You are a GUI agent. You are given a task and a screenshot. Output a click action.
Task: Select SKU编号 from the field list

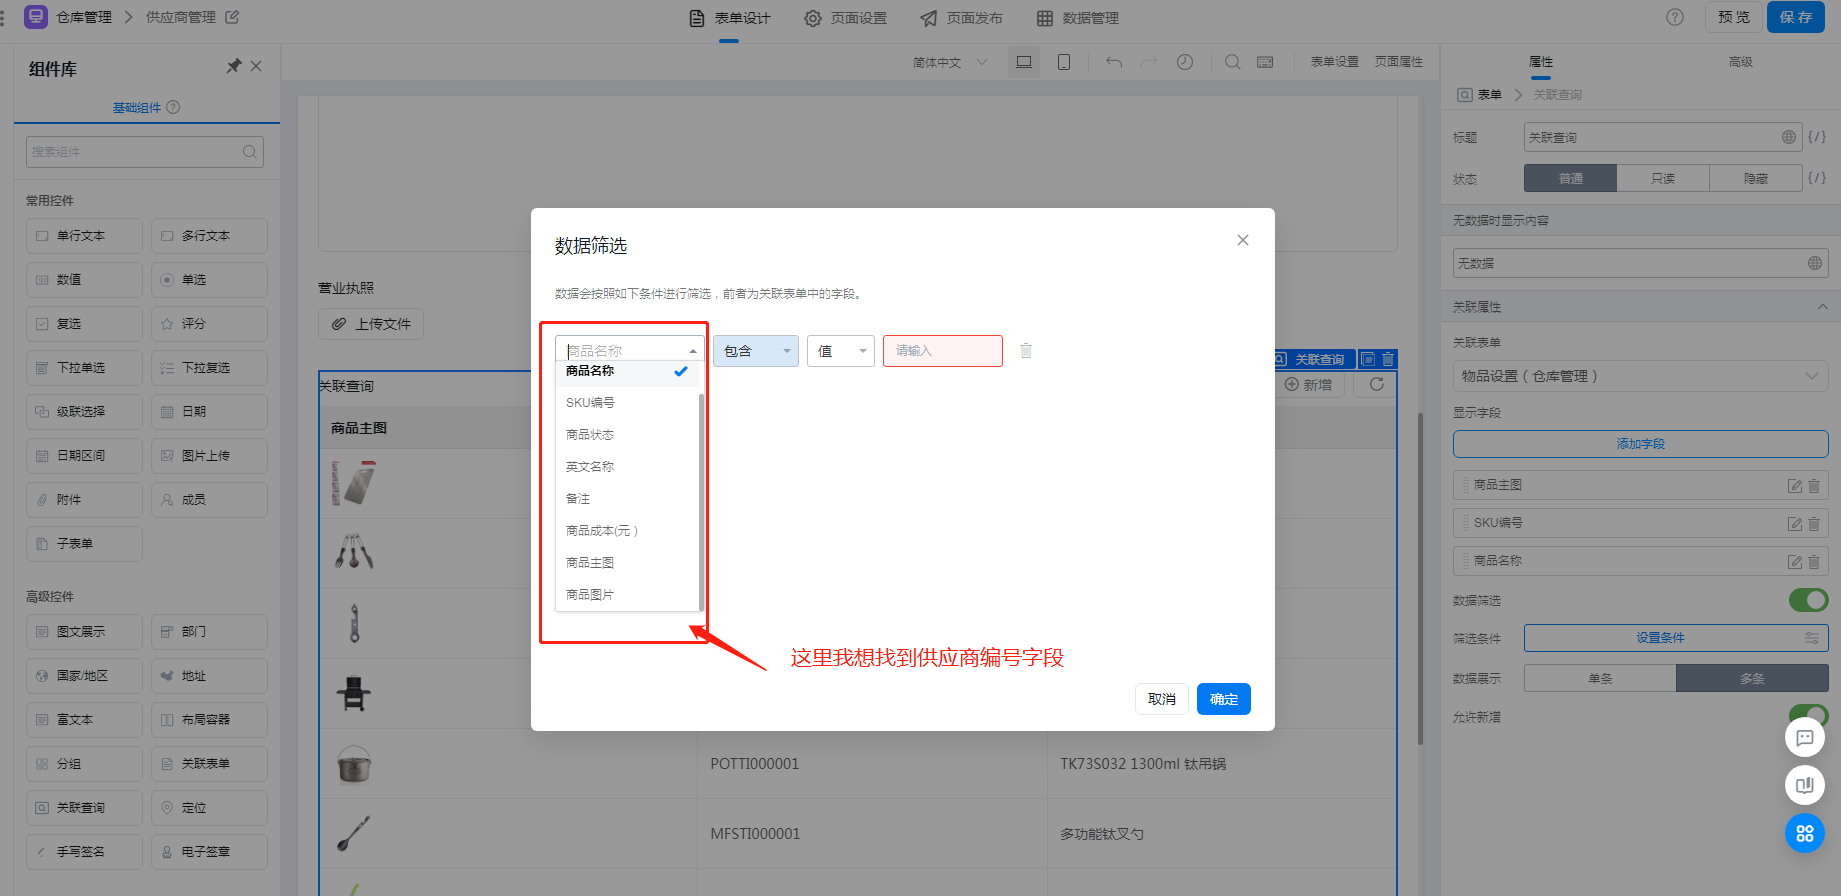click(x=627, y=403)
